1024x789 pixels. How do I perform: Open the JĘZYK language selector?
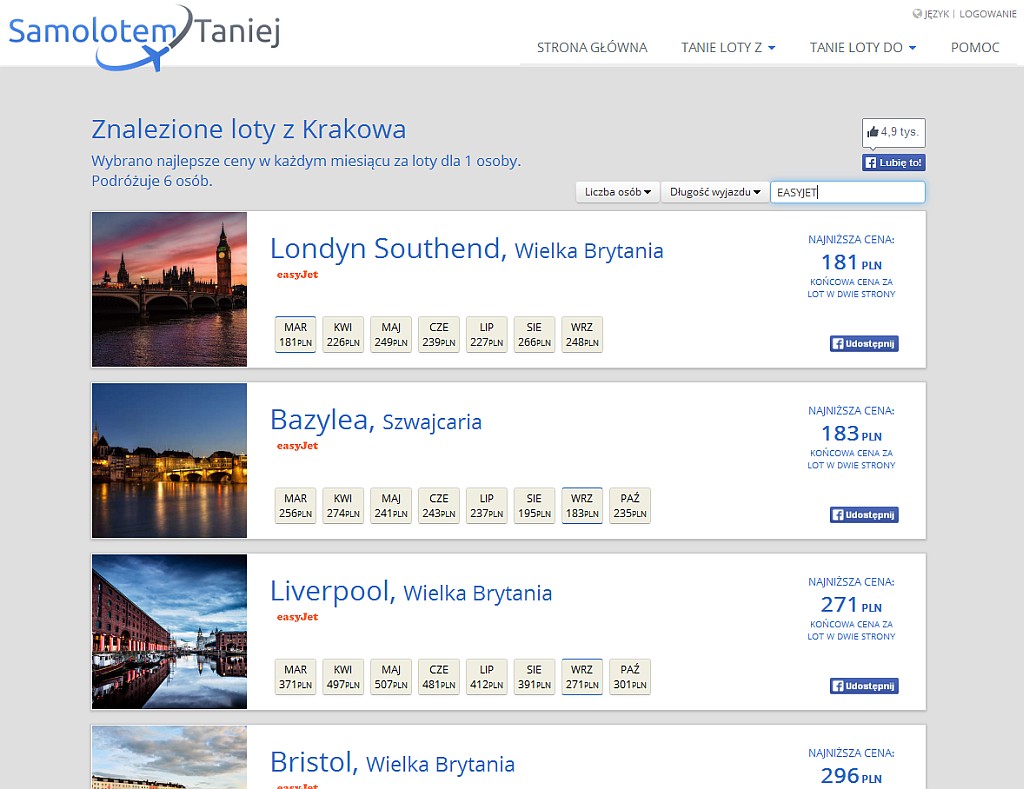pyautogui.click(x=931, y=14)
